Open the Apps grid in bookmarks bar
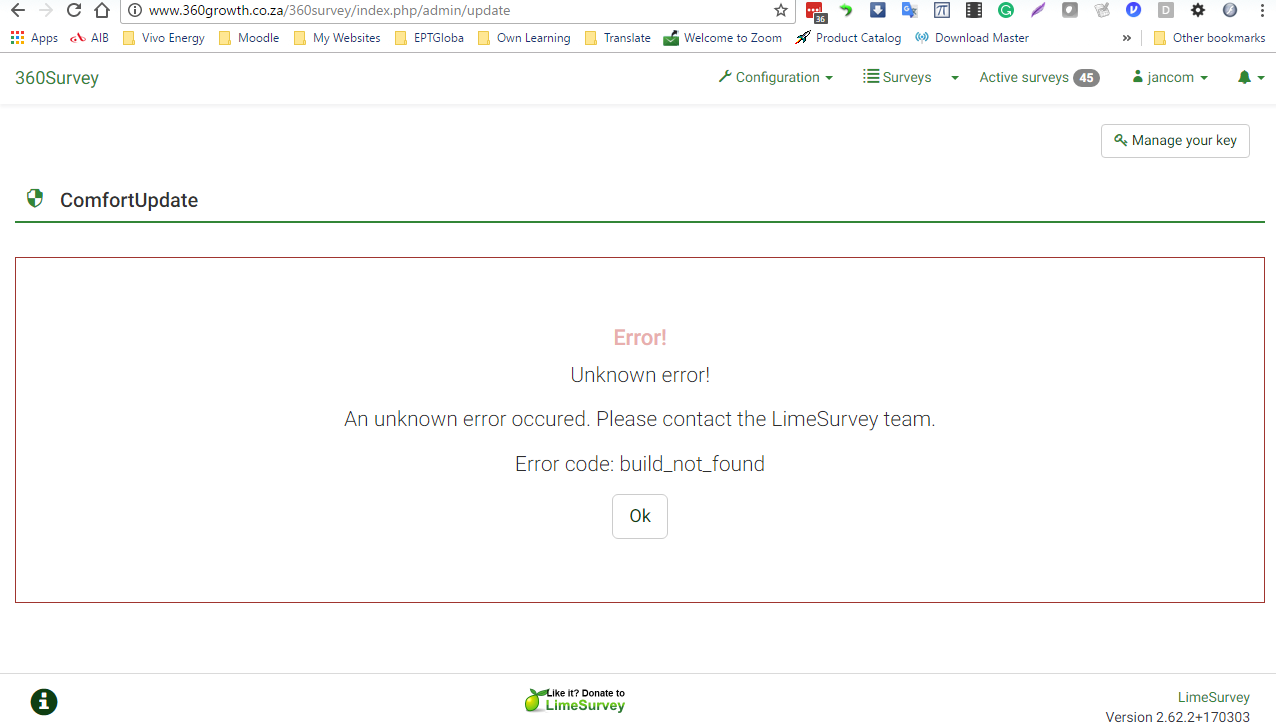1276x728 pixels. click(x=34, y=38)
